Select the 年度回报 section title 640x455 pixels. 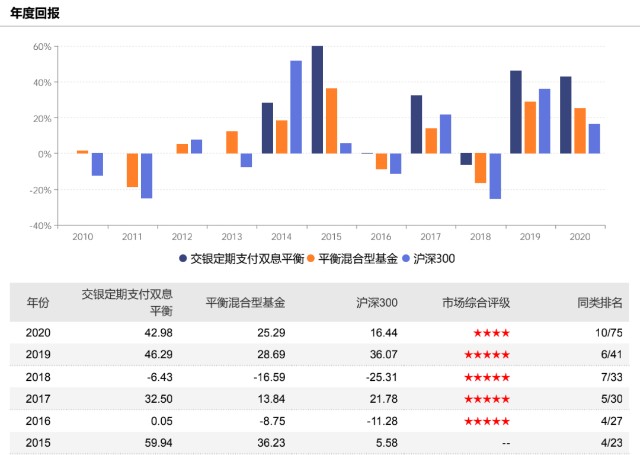click(37, 12)
